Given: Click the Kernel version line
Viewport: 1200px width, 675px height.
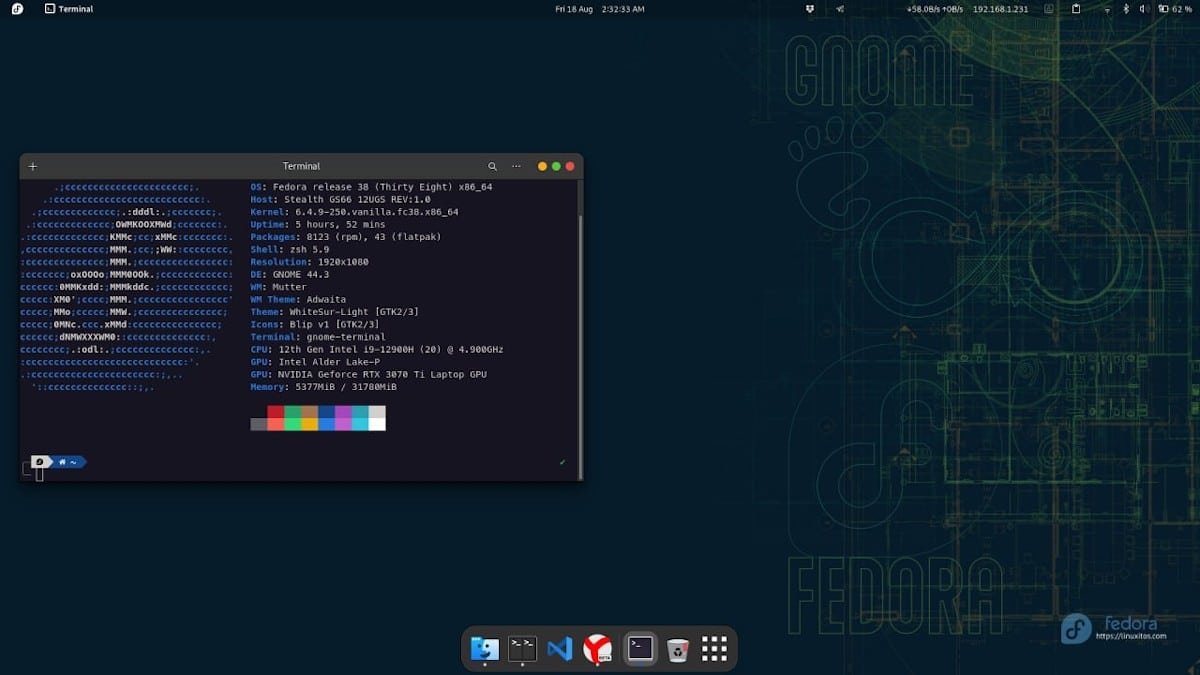Looking at the screenshot, I should (x=355, y=212).
